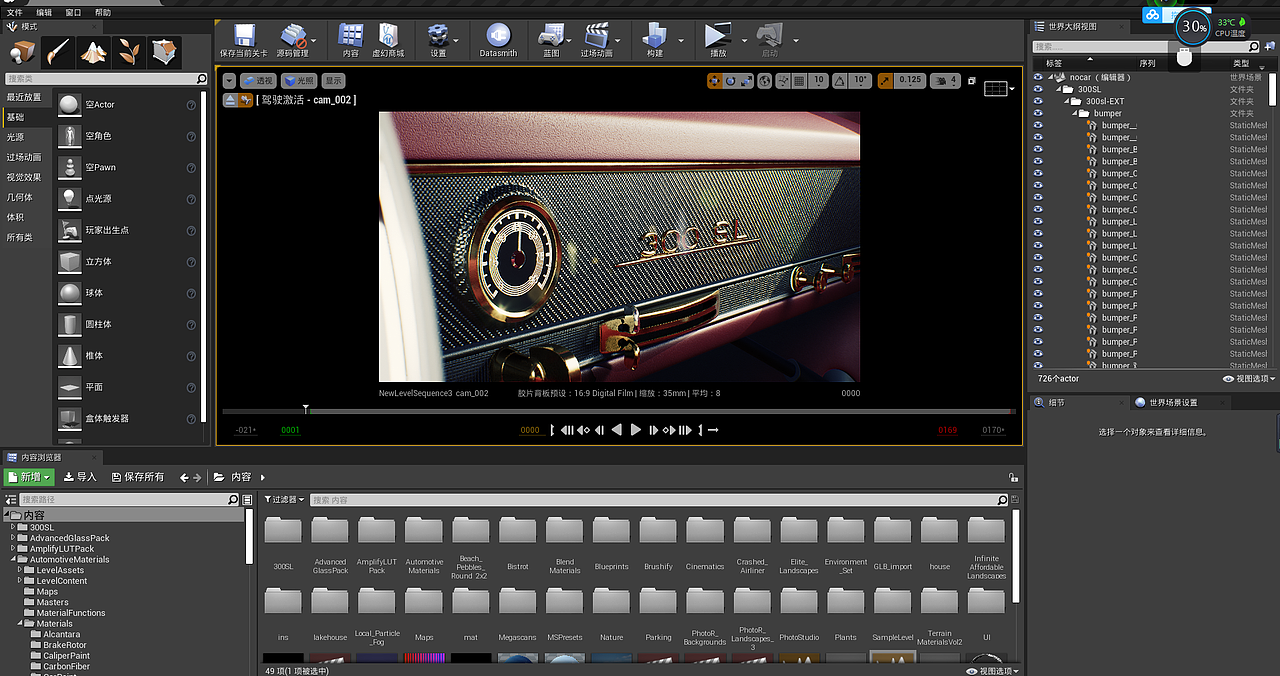Click the camera speed value 4 control

[946, 81]
